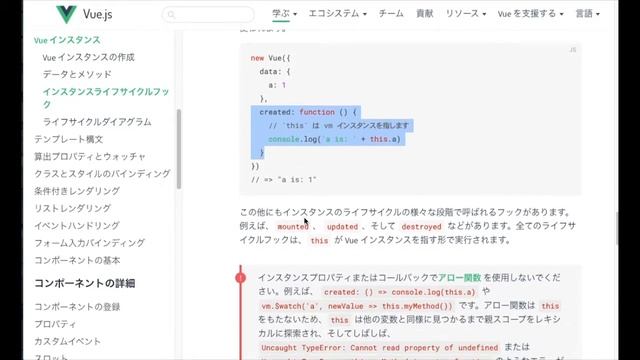Screen dimensions: 640x360
Task: Click the sidebar scrollbar thumb
Action: click(x=179, y=149)
